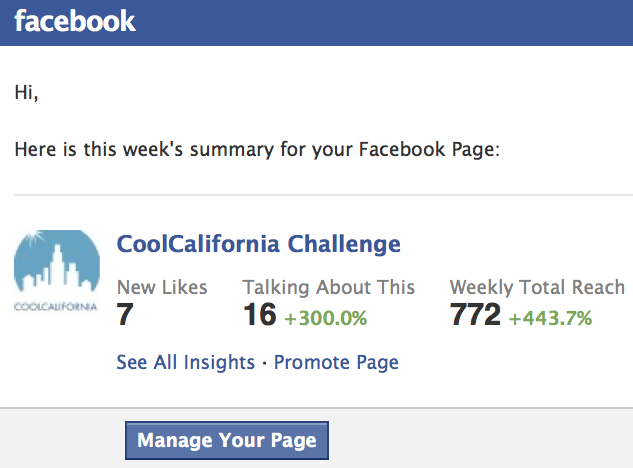Viewport: 633px width, 468px height.
Task: Select the Talking About This count 16
Action: click(x=259, y=316)
